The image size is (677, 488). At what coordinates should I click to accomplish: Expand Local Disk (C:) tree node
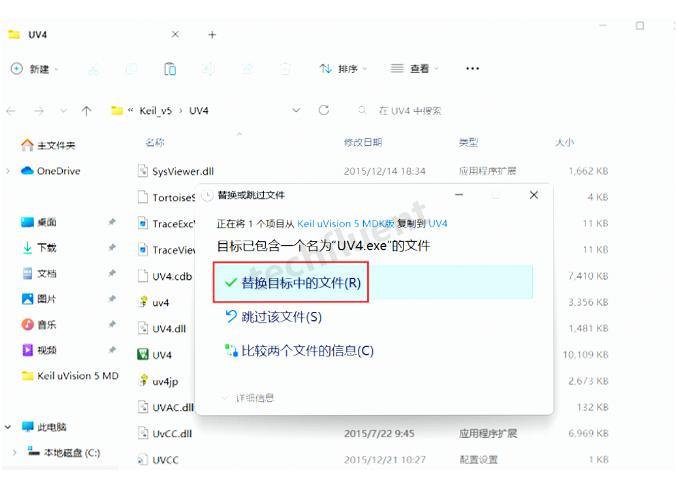click(15, 453)
